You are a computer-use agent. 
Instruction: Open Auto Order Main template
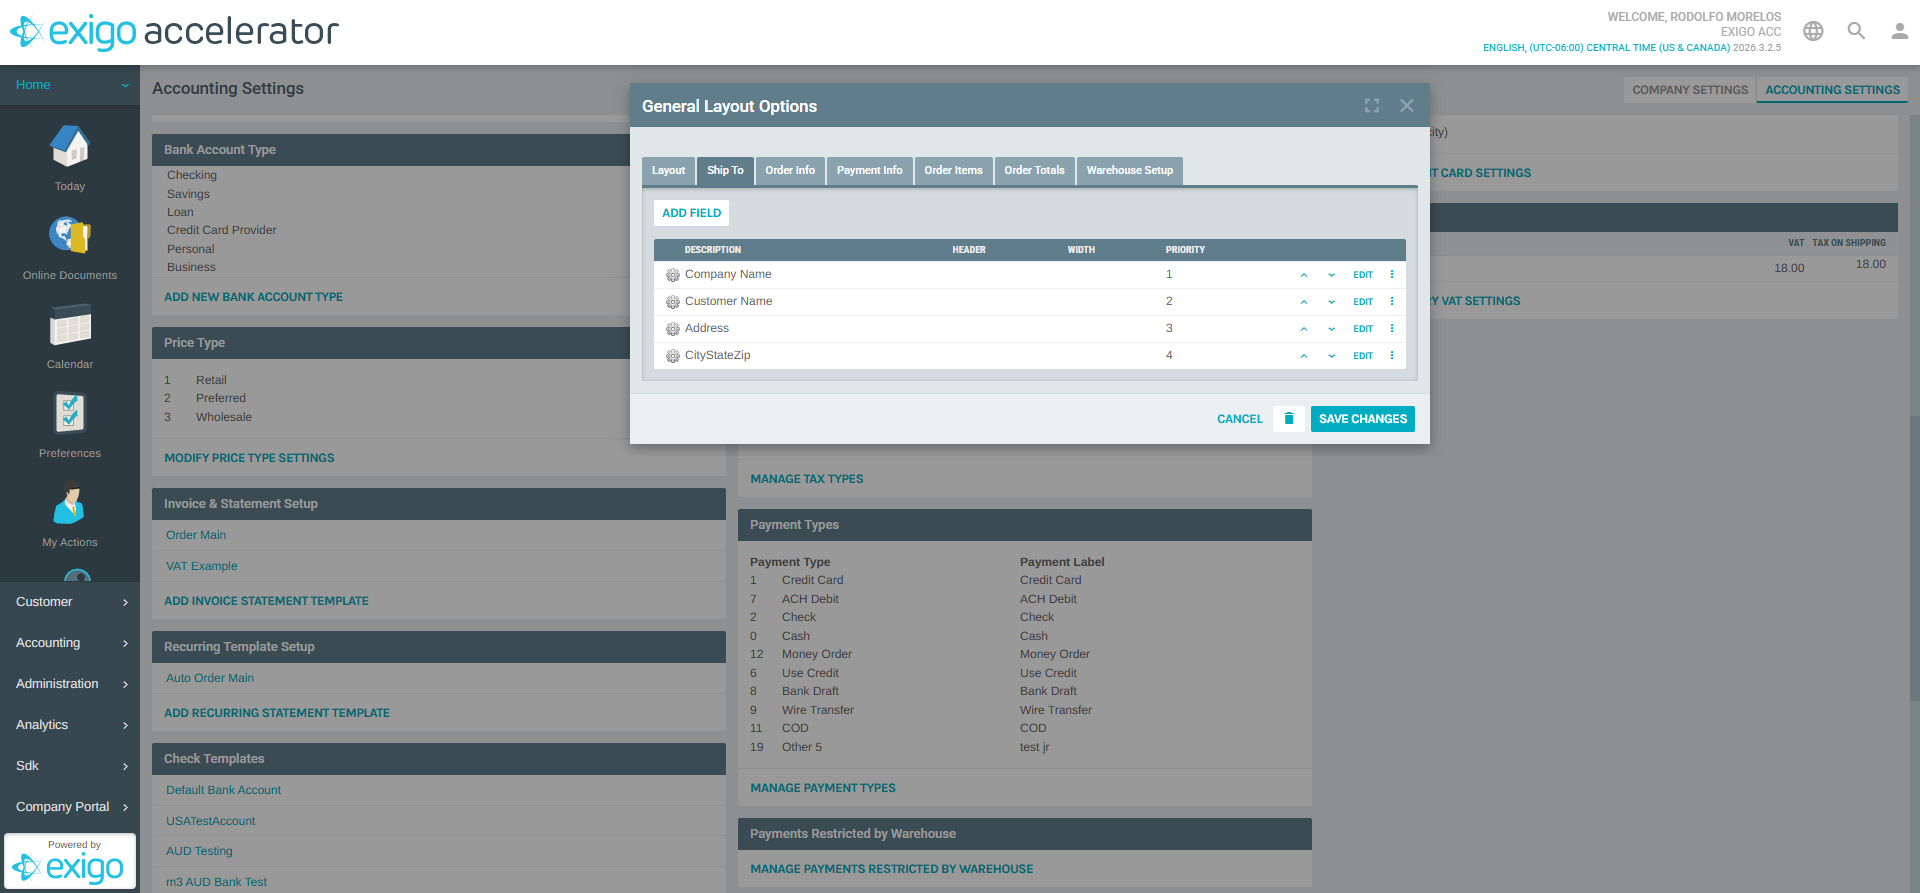[210, 678]
